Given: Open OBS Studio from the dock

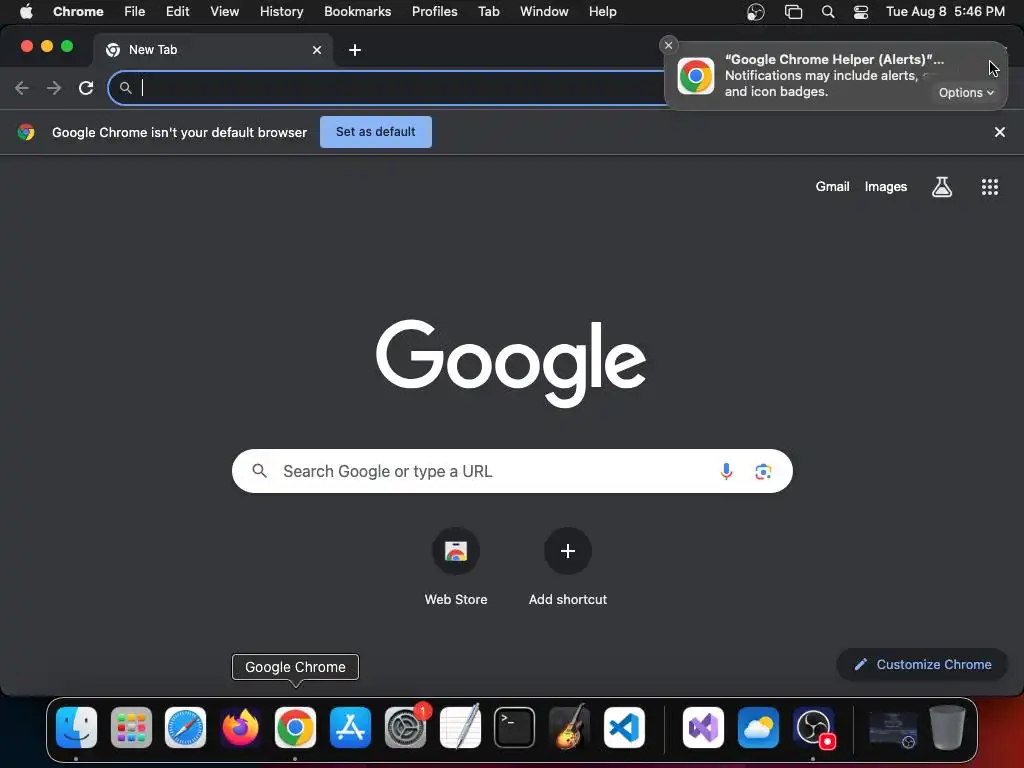Looking at the screenshot, I should [x=813, y=727].
